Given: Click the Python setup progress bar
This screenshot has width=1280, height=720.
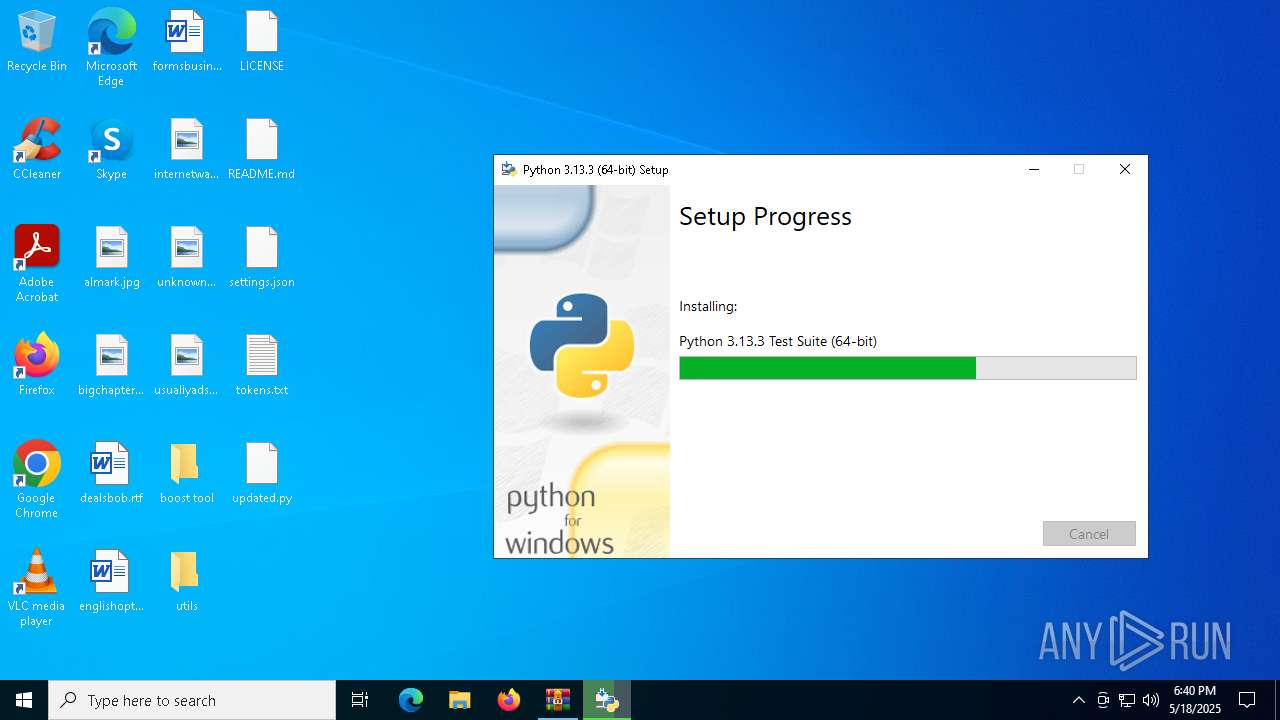Looking at the screenshot, I should (908, 368).
